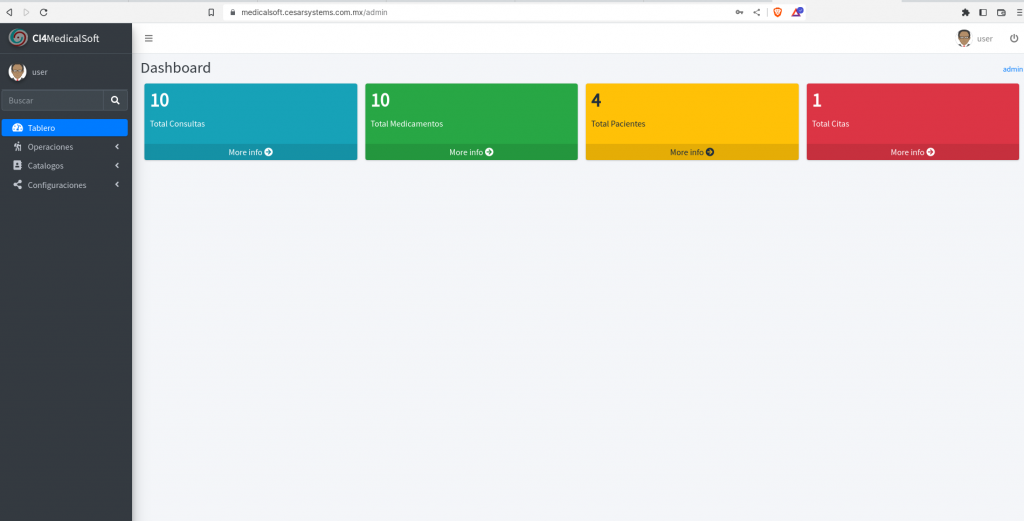Image resolution: width=1024 pixels, height=521 pixels.
Task: Click the Brave shield icon in address bar
Action: [x=777, y=12]
